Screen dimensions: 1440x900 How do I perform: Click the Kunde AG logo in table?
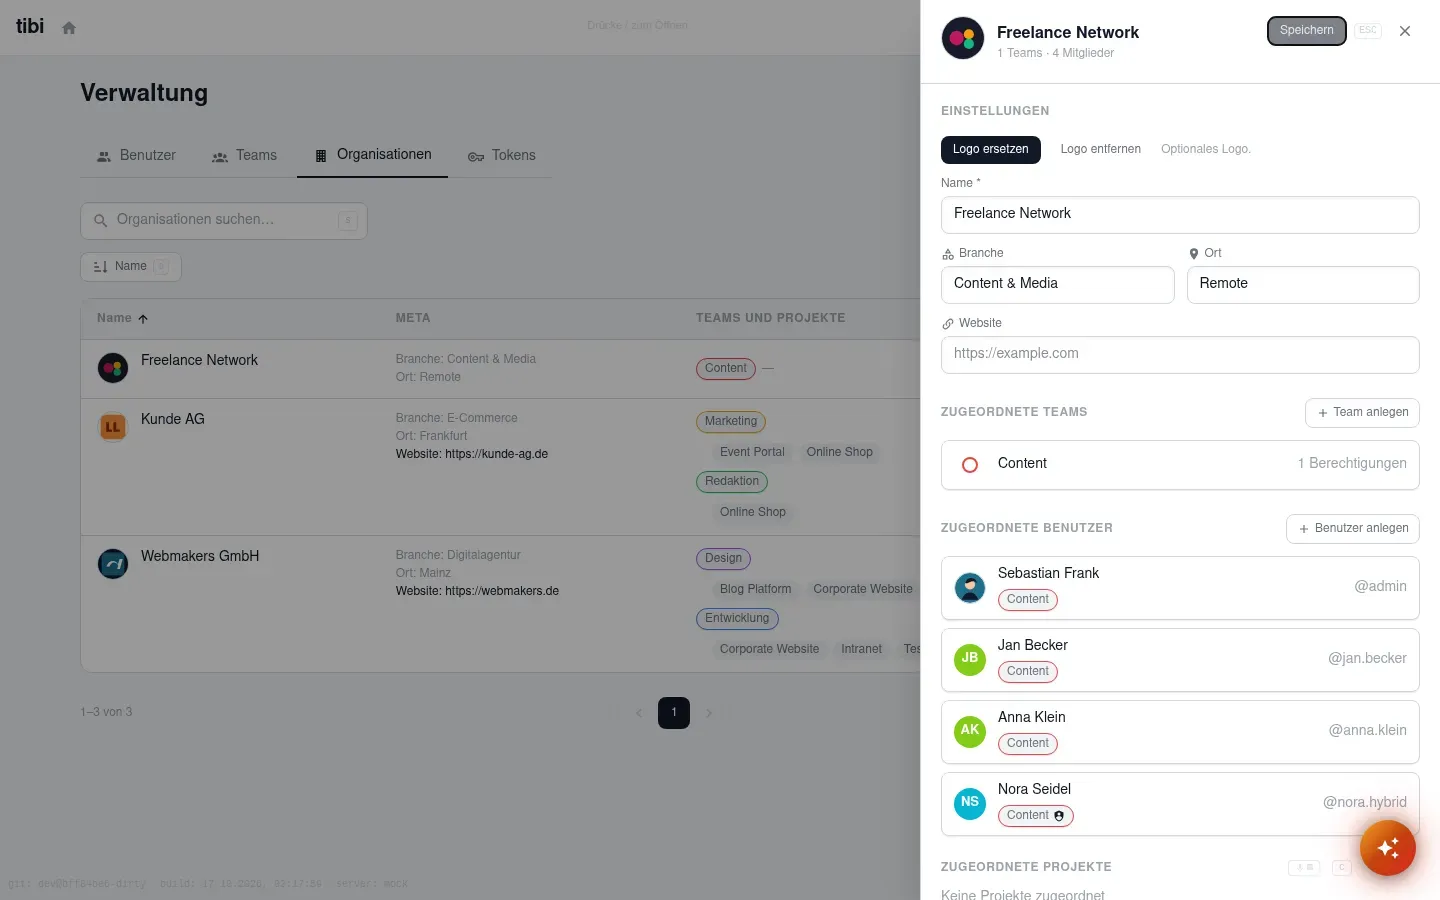[113, 427]
